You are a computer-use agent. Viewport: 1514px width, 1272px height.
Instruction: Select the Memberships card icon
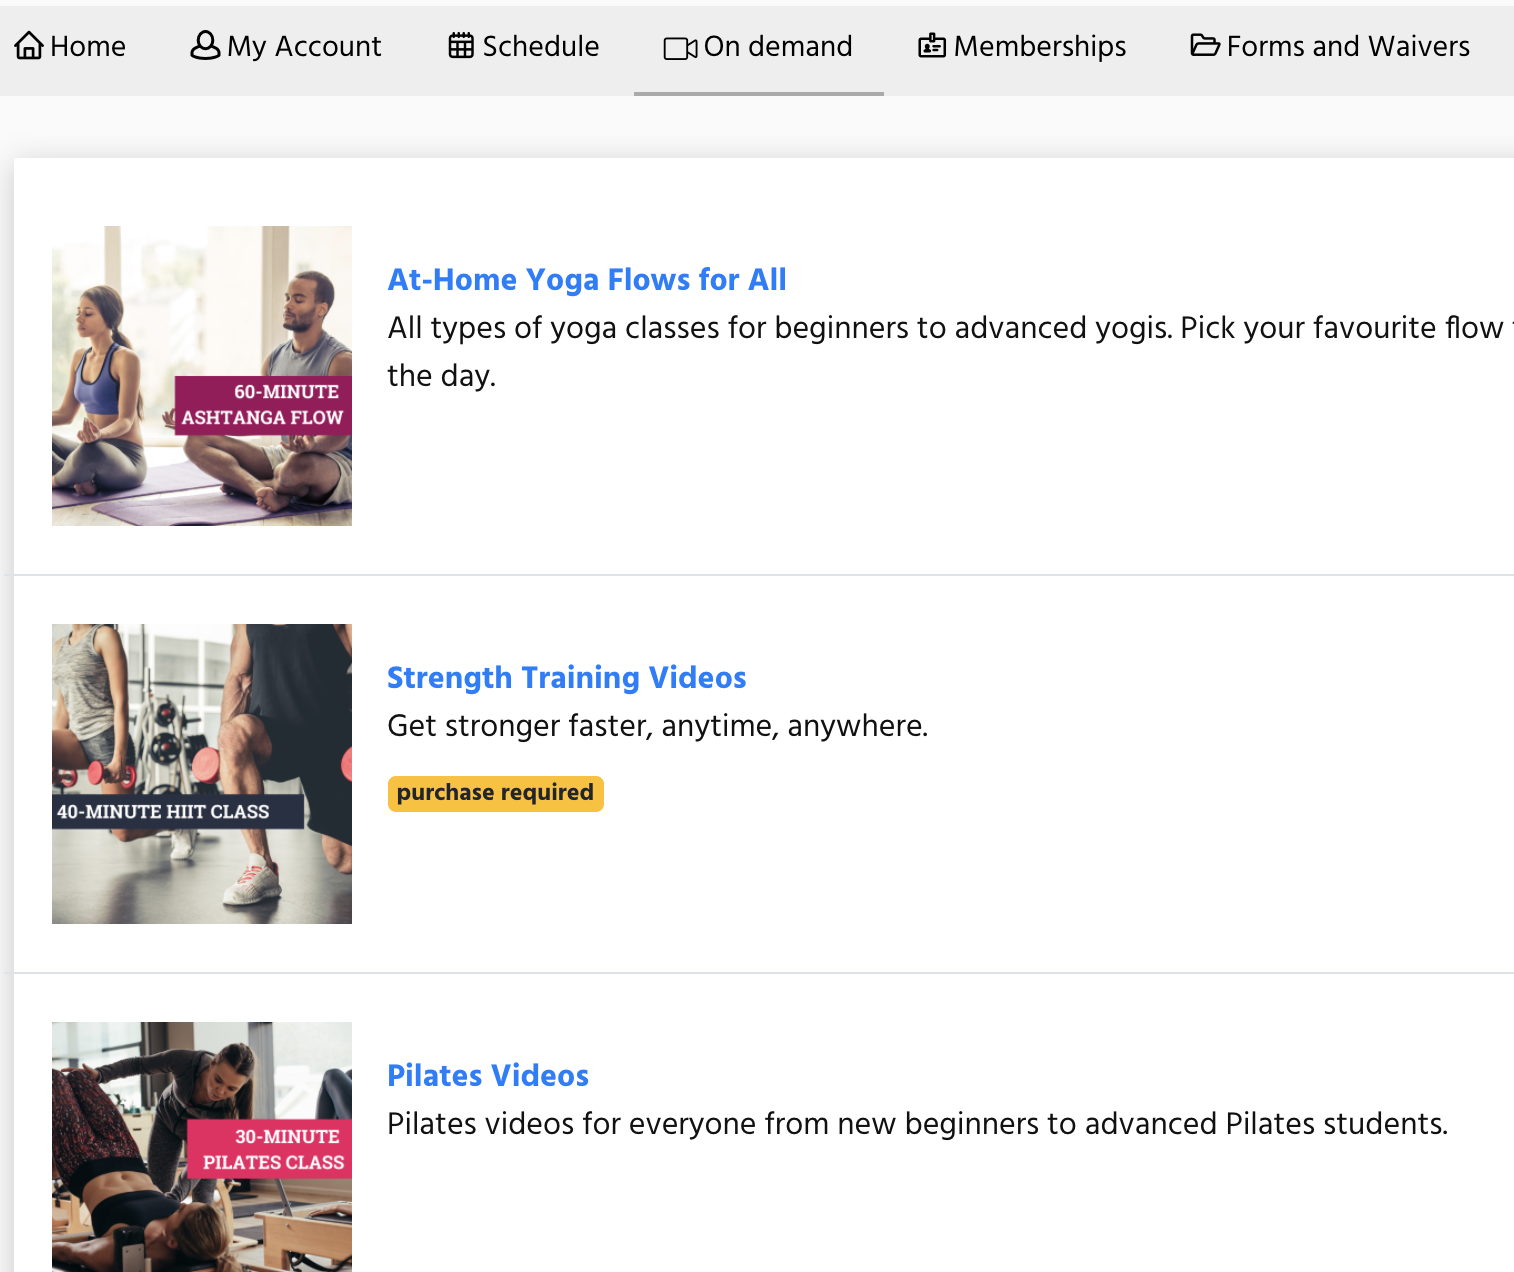click(x=930, y=45)
